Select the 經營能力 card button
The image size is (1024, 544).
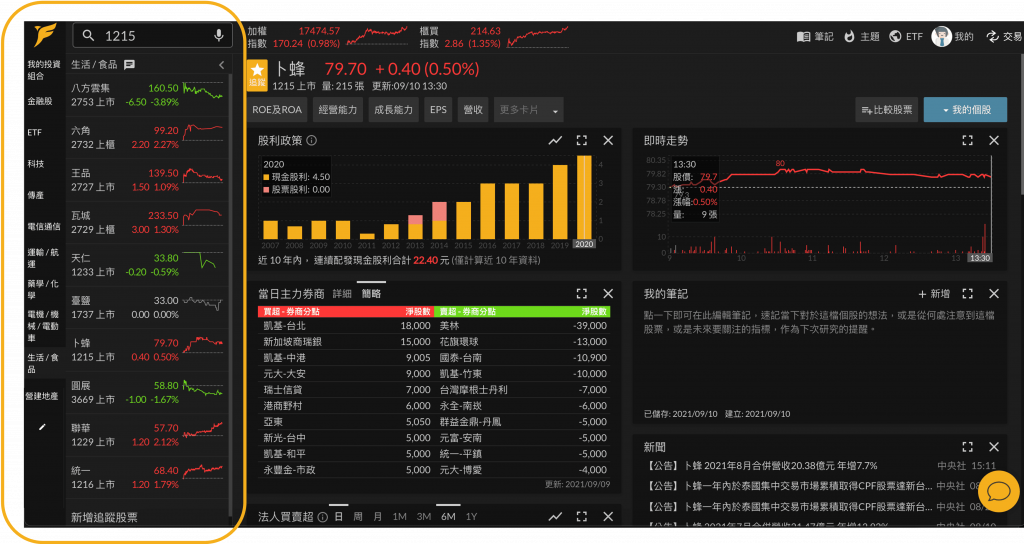pos(338,110)
